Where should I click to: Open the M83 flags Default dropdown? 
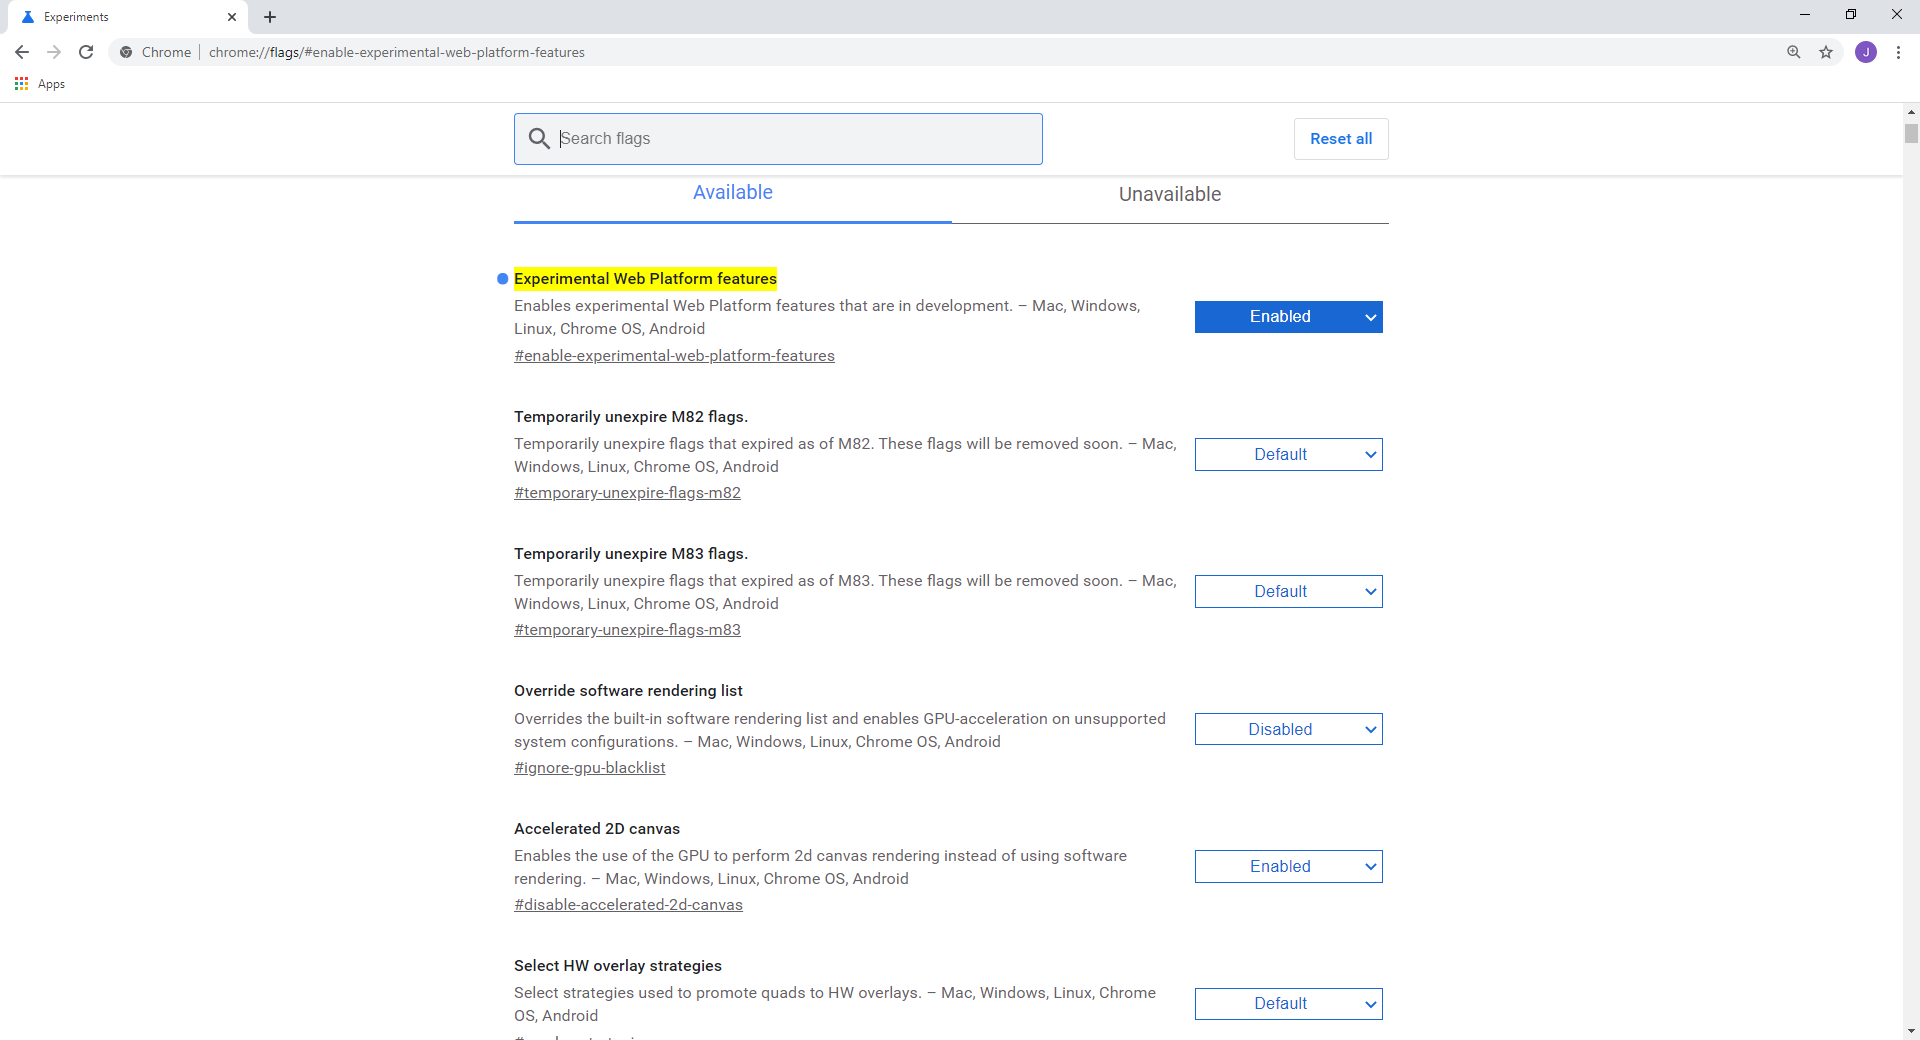(x=1289, y=591)
